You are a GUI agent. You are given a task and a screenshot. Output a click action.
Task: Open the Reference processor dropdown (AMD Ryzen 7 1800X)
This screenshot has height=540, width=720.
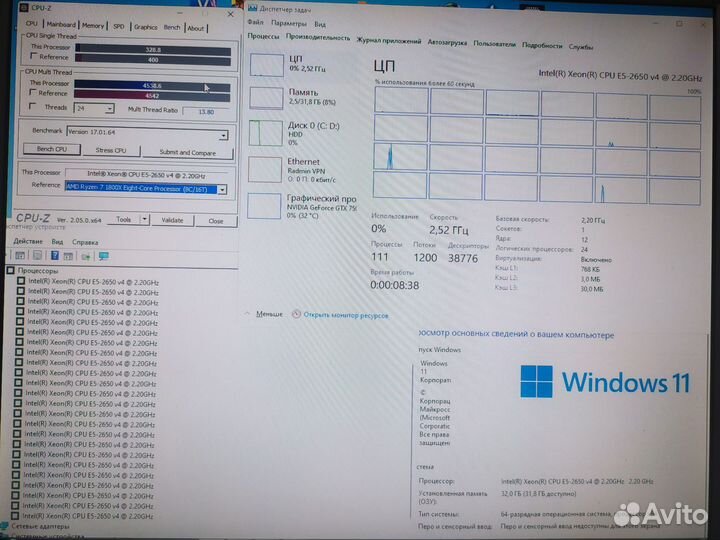[222, 189]
